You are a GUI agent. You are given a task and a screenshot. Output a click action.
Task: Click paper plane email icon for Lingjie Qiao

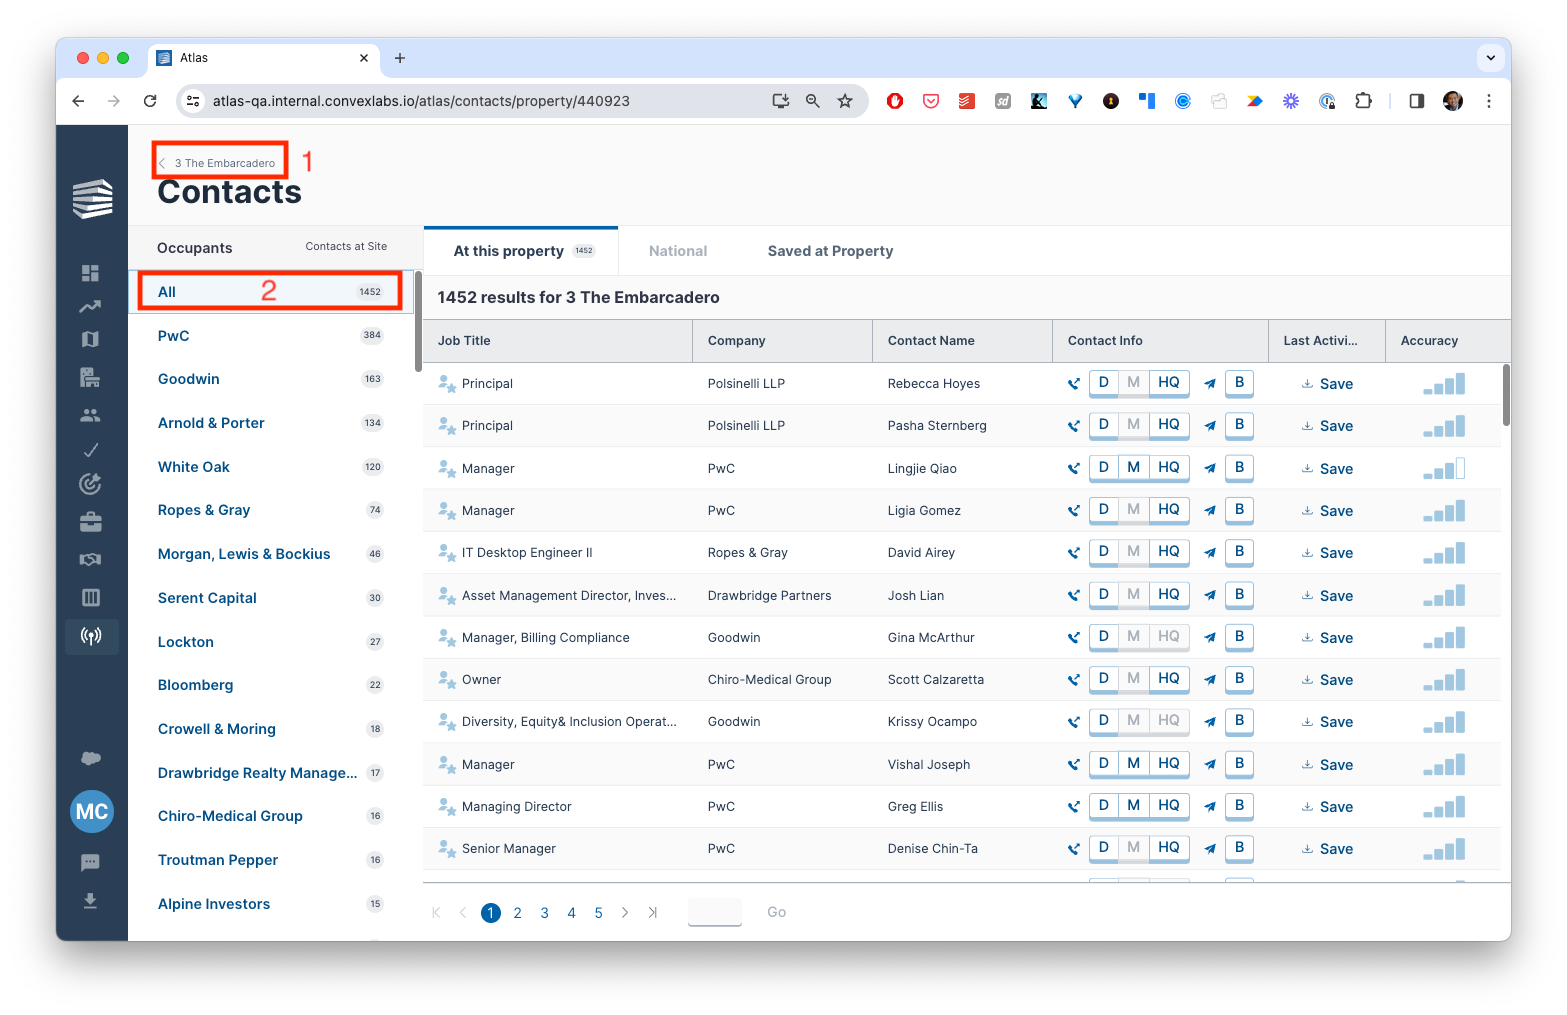point(1209,468)
